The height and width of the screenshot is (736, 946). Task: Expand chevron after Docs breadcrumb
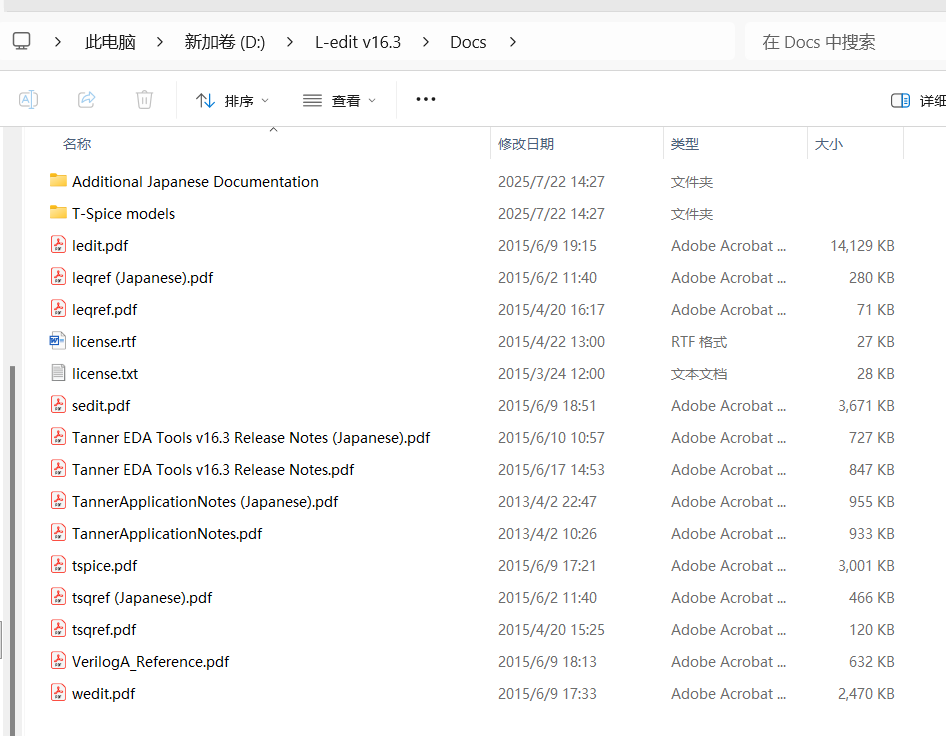pos(513,42)
